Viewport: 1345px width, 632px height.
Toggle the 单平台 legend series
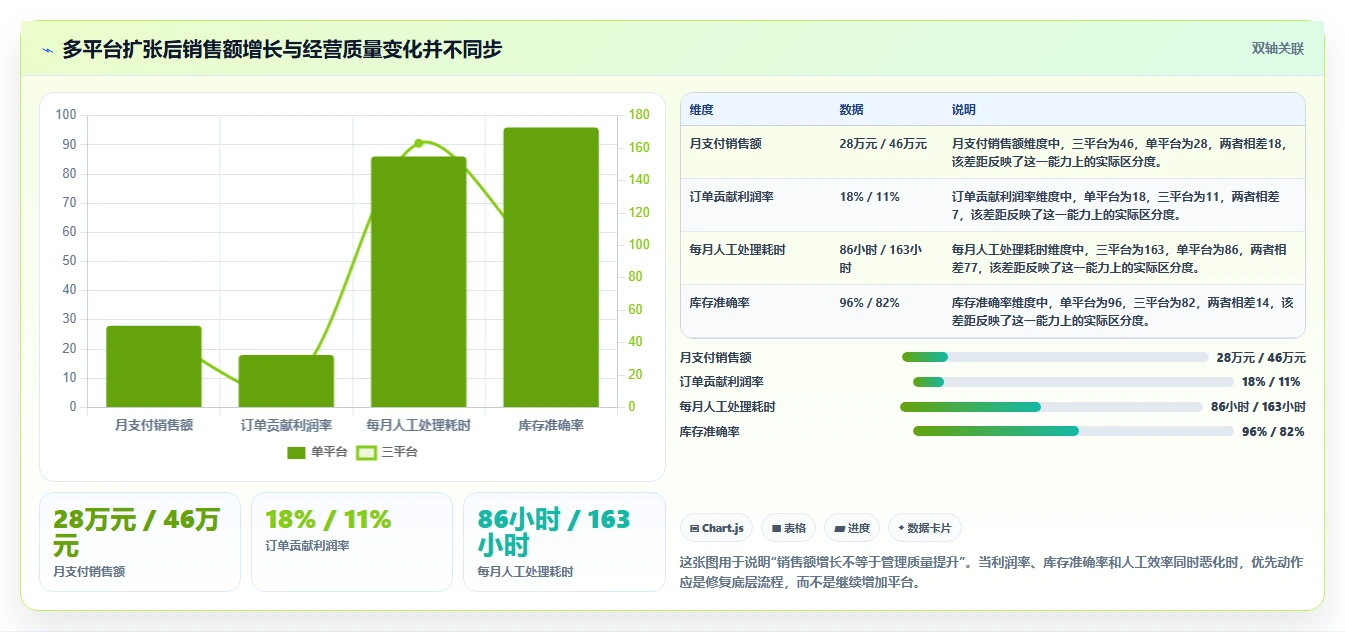pos(317,452)
